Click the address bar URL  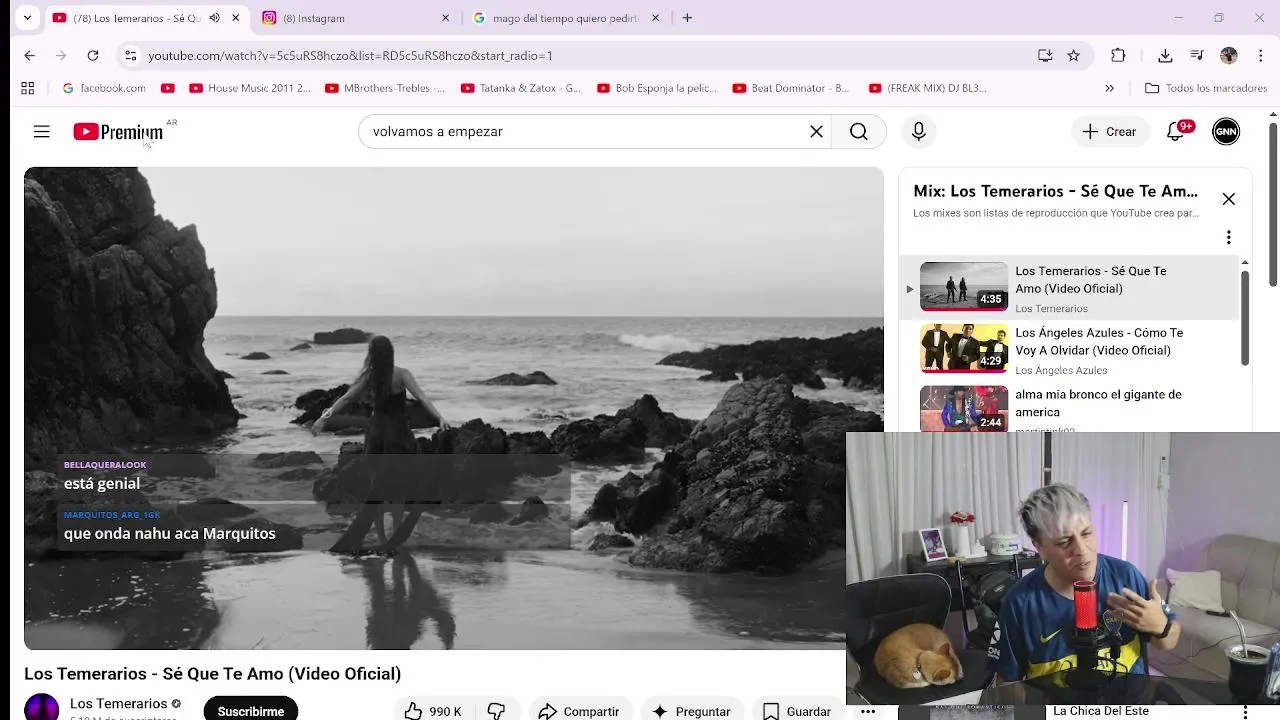click(350, 56)
